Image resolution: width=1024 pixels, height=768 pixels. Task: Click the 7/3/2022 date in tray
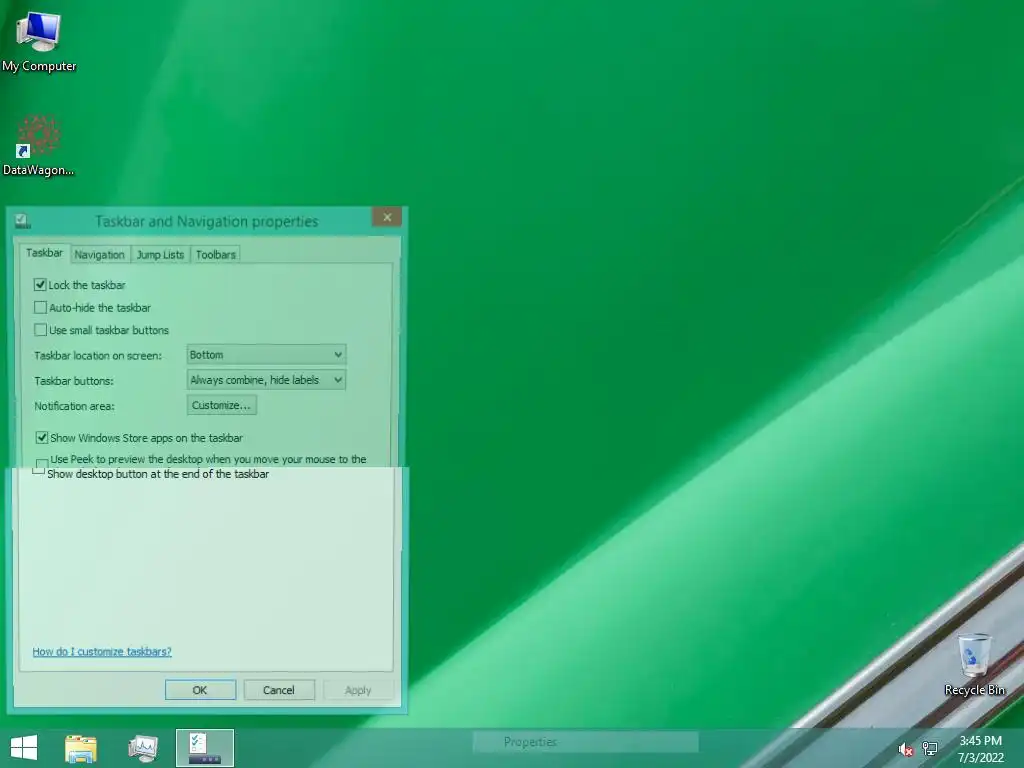[981, 758]
